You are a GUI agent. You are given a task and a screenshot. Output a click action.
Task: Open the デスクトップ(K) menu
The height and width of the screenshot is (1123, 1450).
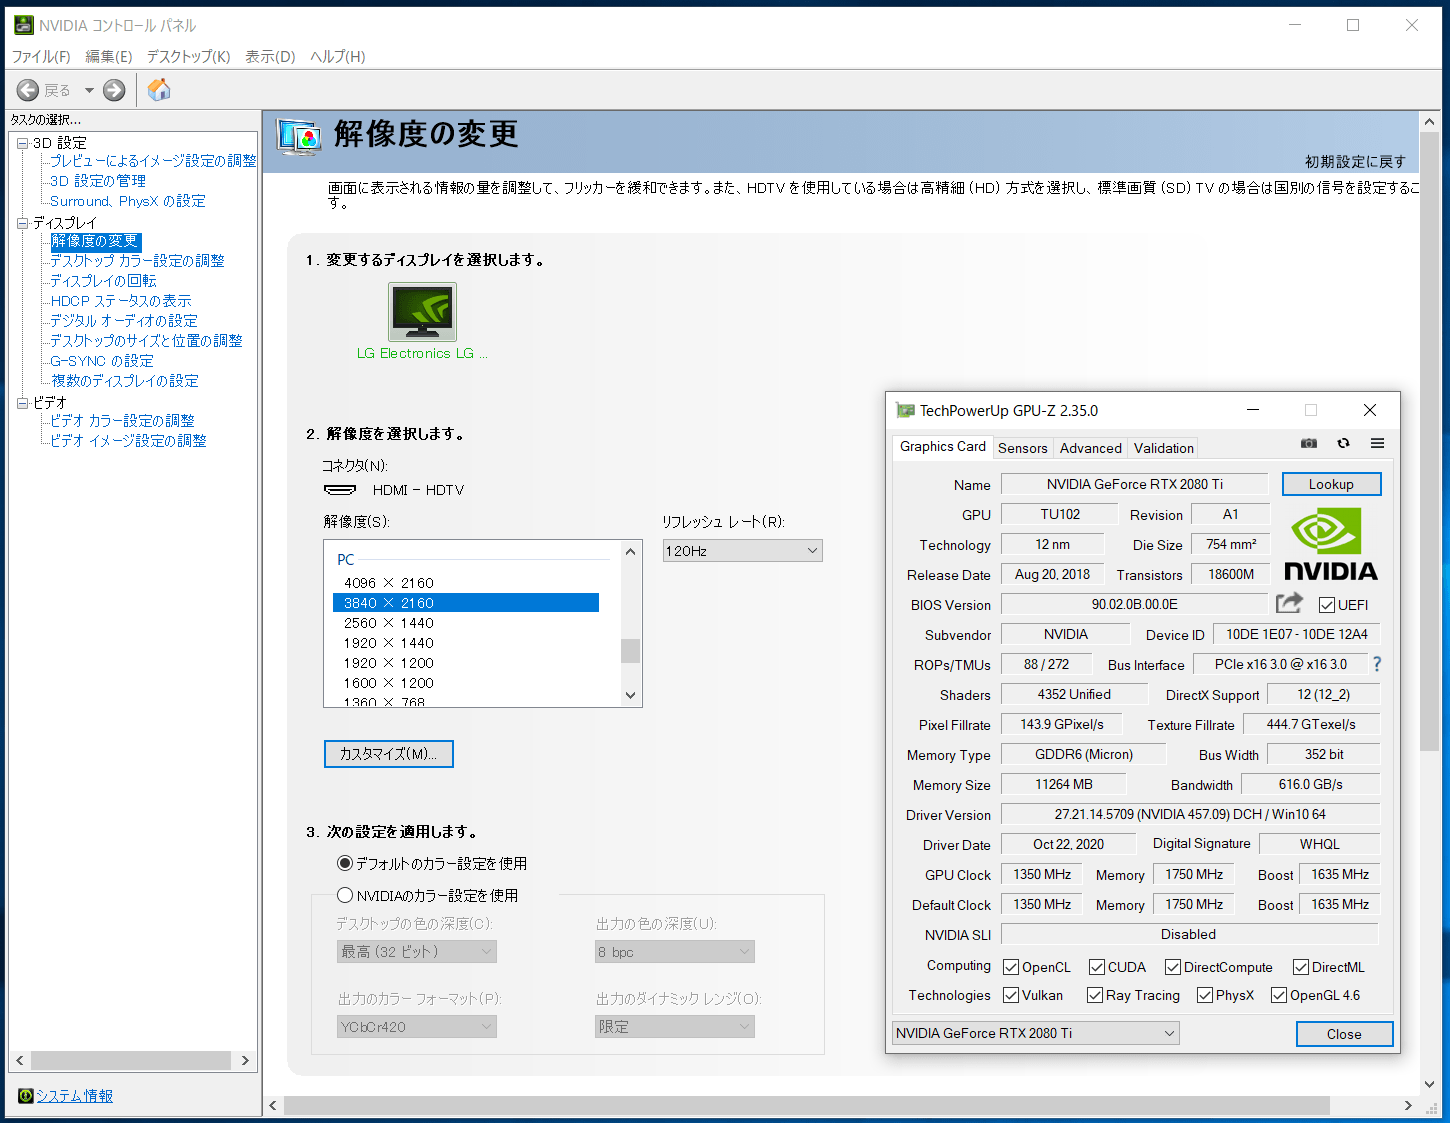189,57
